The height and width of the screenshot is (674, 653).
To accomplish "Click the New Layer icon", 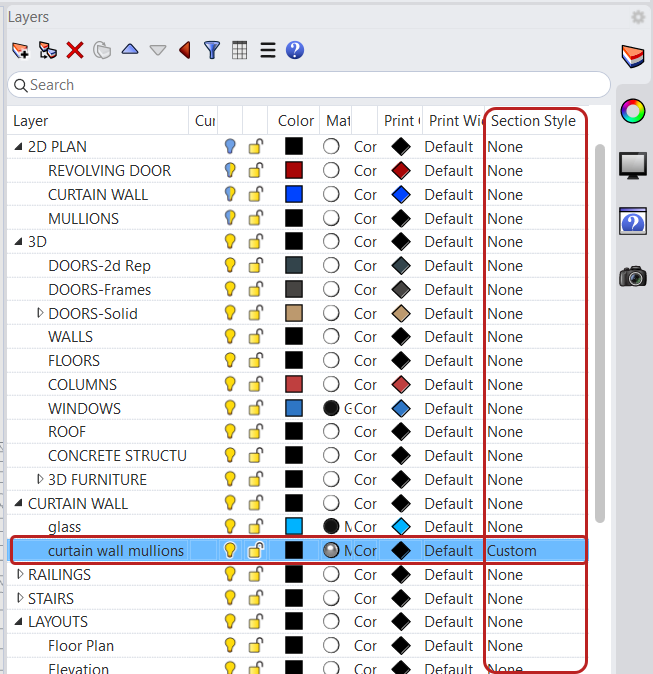I will click(x=20, y=50).
